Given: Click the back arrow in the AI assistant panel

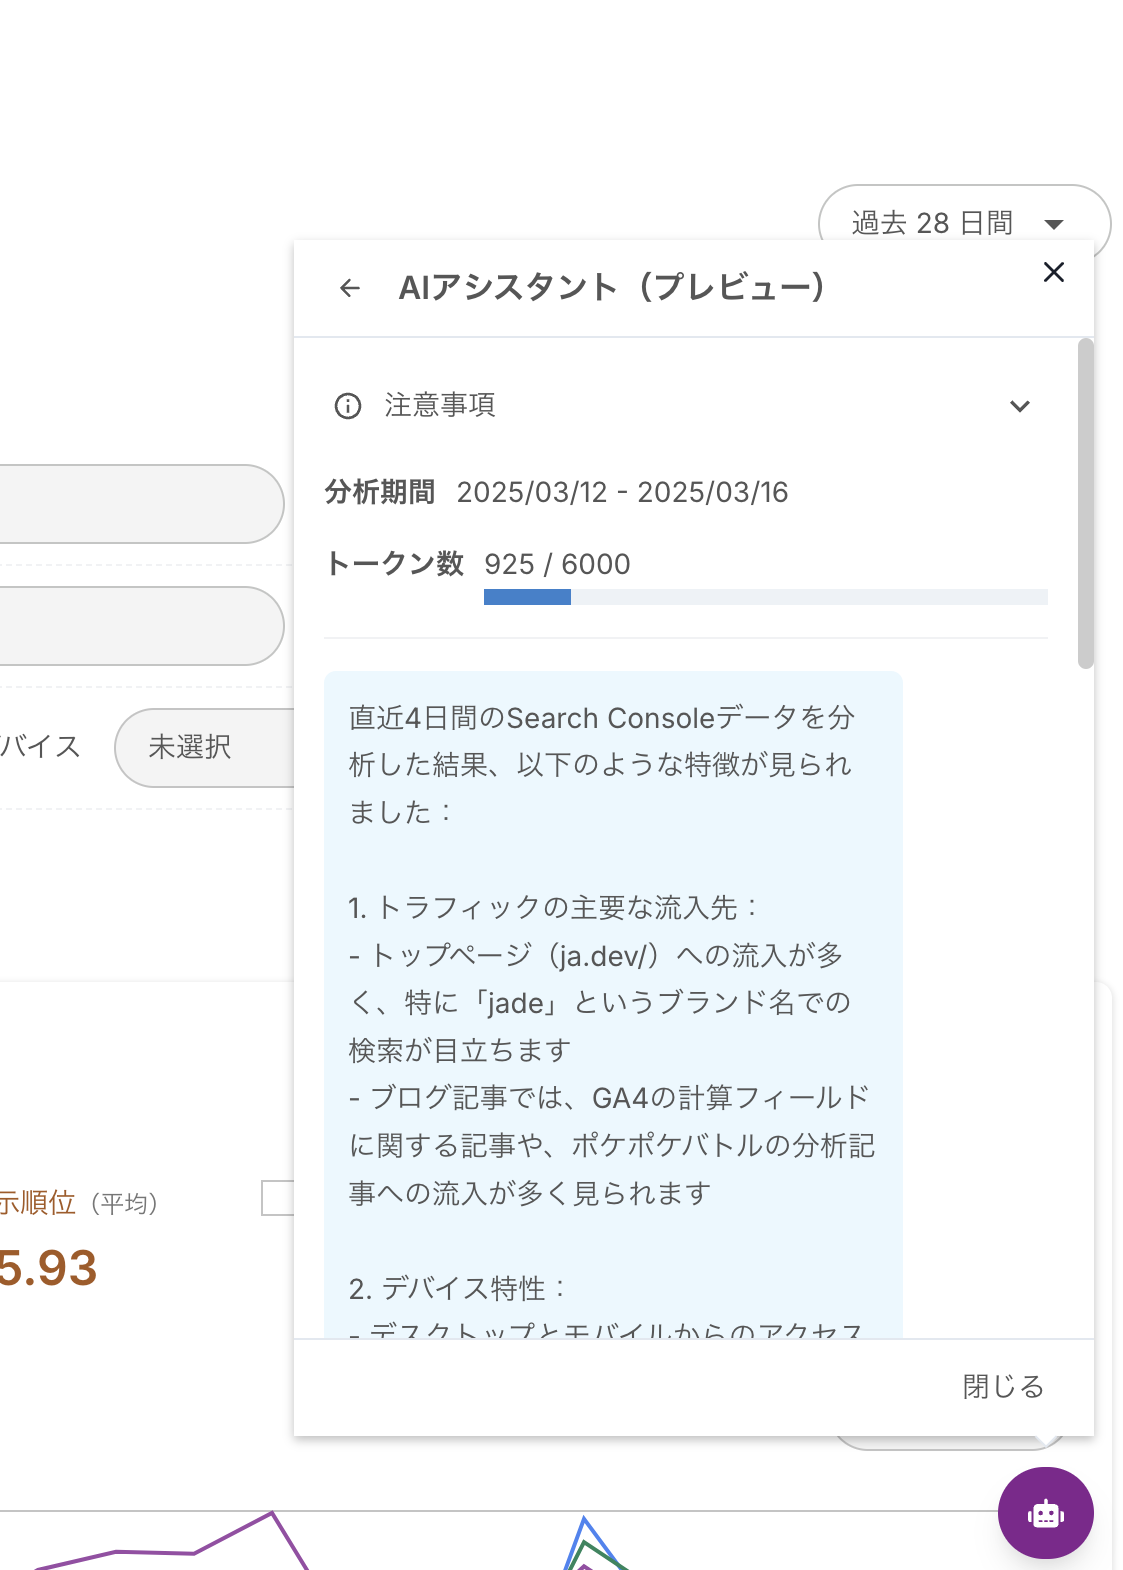Looking at the screenshot, I should [349, 288].
